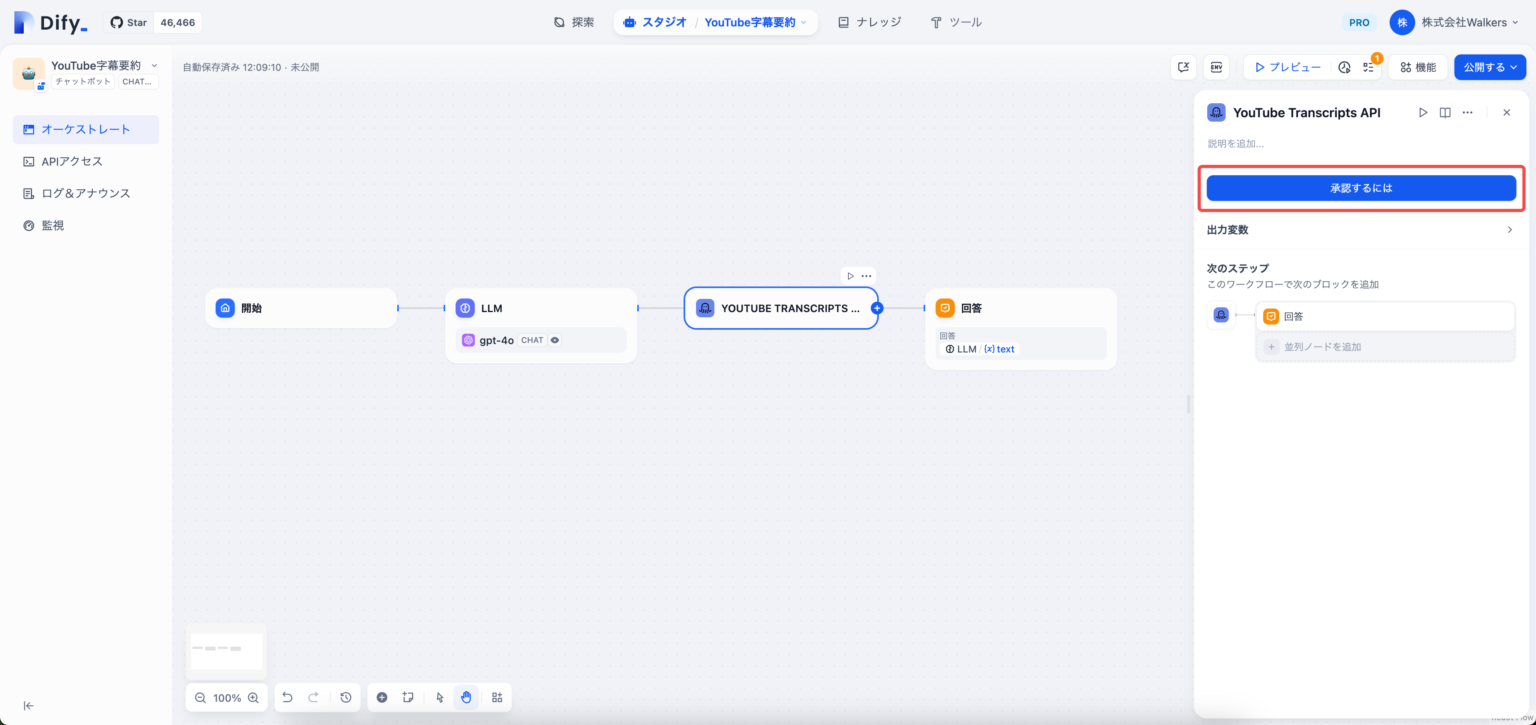
Task: Open the workflow version history icon
Action: click(x=346, y=697)
